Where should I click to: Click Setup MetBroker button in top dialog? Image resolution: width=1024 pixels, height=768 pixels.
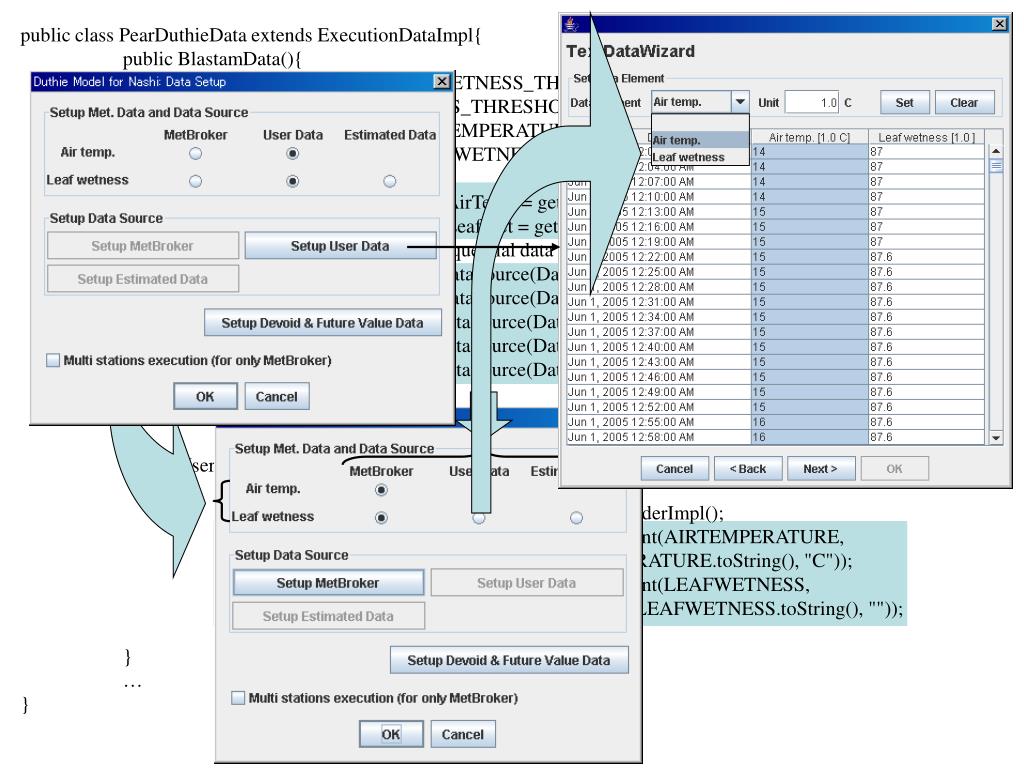tap(142, 246)
